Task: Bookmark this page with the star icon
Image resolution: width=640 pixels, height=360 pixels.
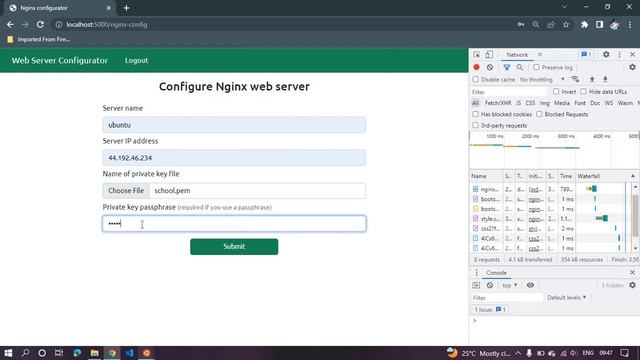Action: (x=566, y=24)
